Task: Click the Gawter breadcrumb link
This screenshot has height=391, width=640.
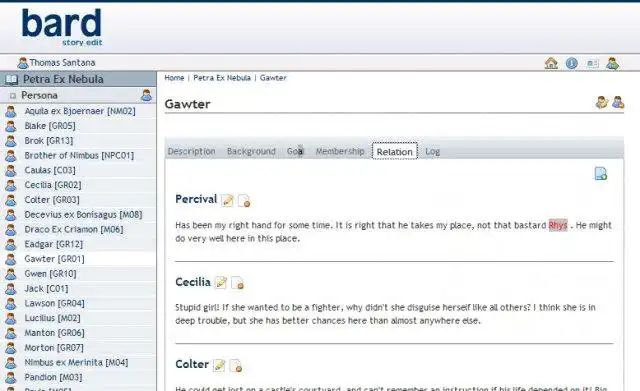Action: pyautogui.click(x=273, y=78)
